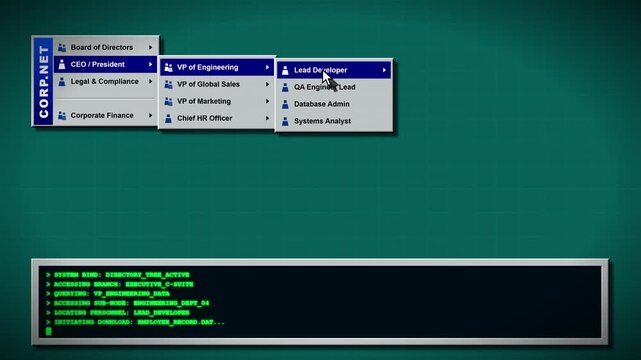Click the arrow beside CEO / President
The height and width of the screenshot is (360, 641).
(150, 65)
